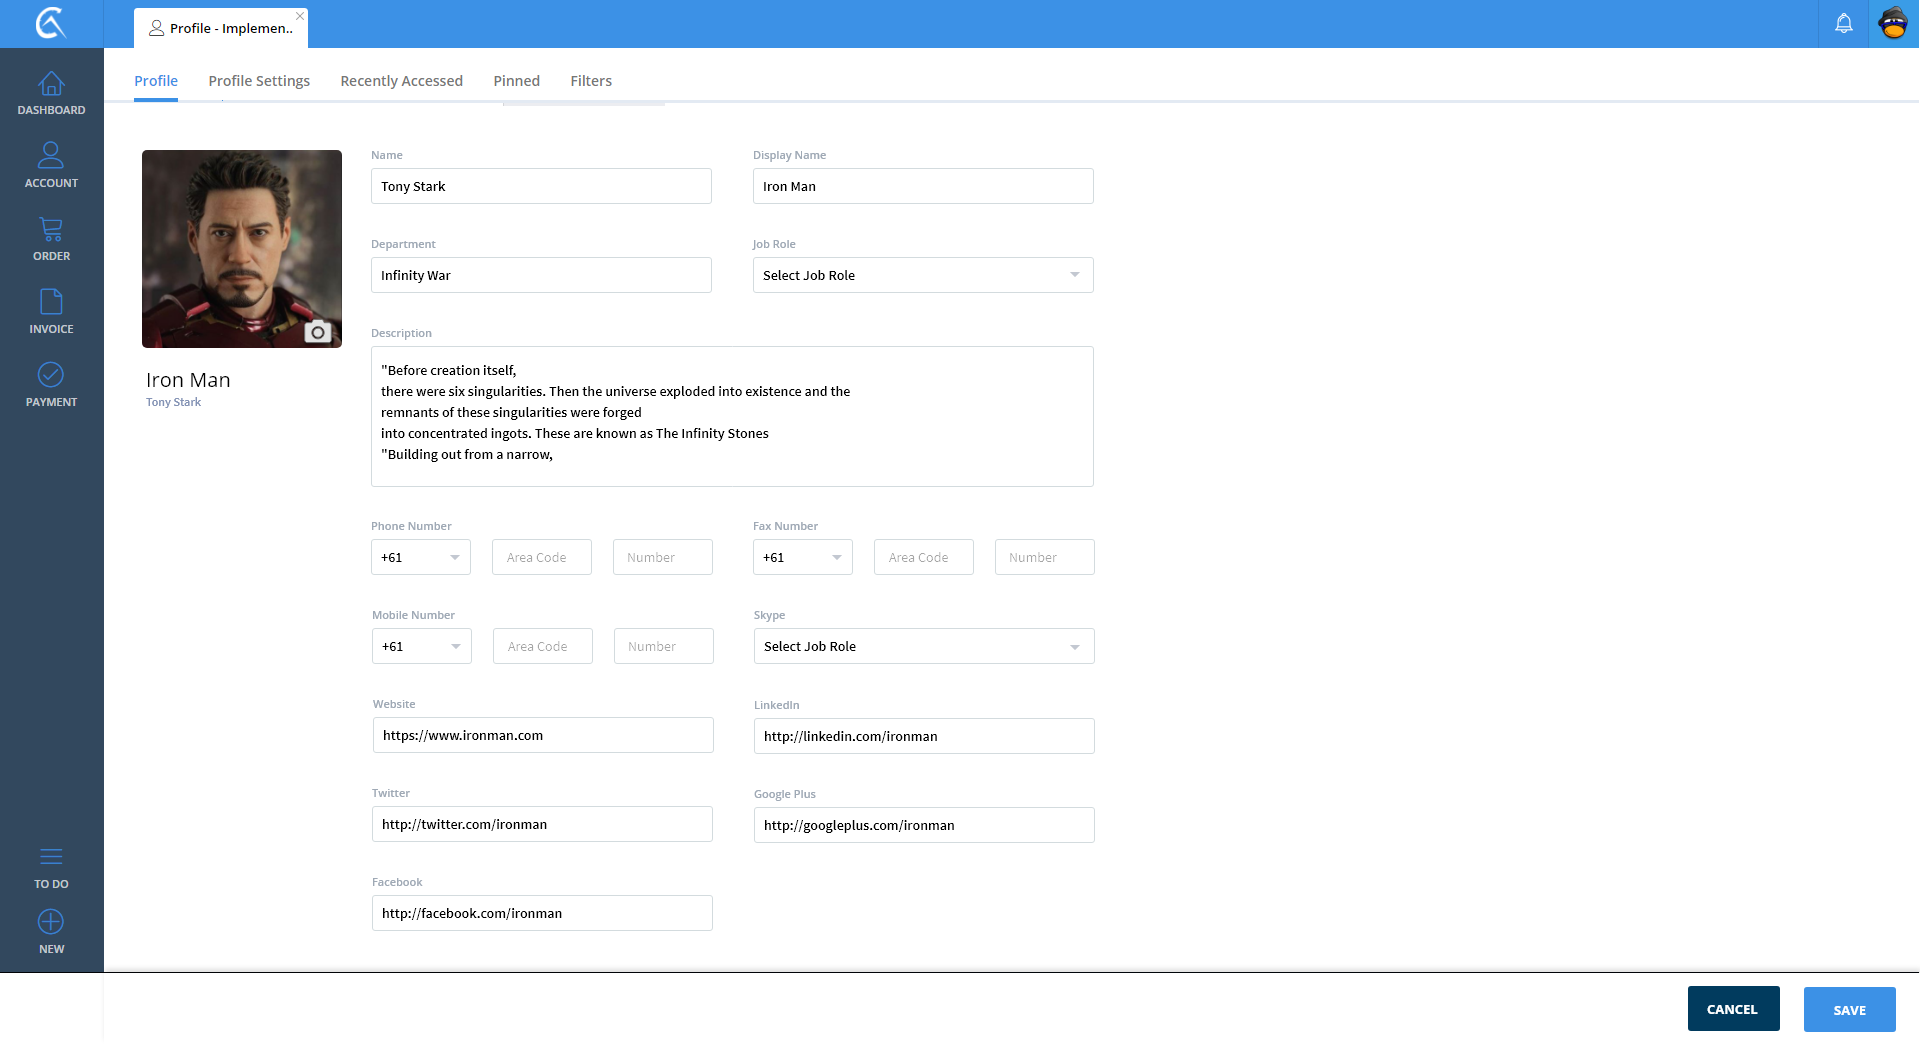Open user avatar menu in header
This screenshot has height=1044, width=1920.
click(x=1893, y=24)
